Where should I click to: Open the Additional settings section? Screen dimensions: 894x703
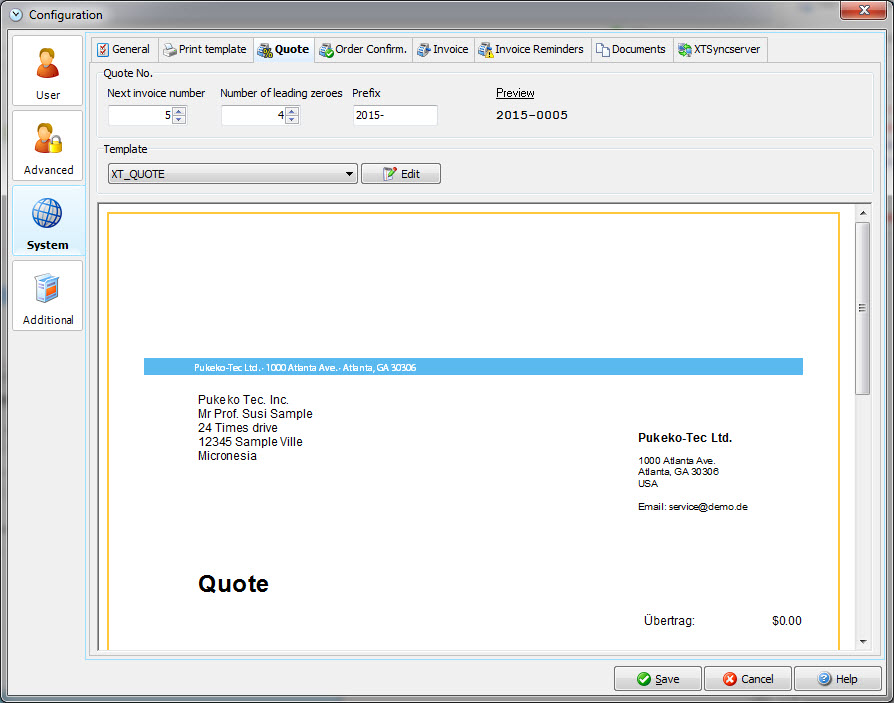(x=48, y=296)
